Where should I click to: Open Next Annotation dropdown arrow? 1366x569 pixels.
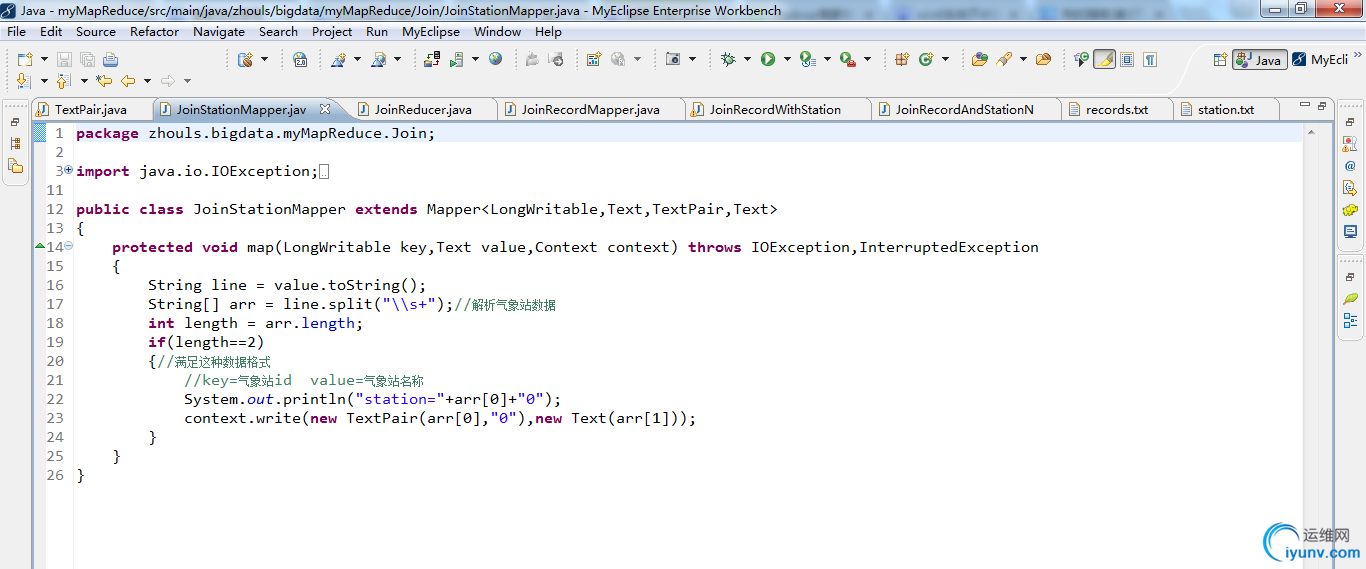43,81
